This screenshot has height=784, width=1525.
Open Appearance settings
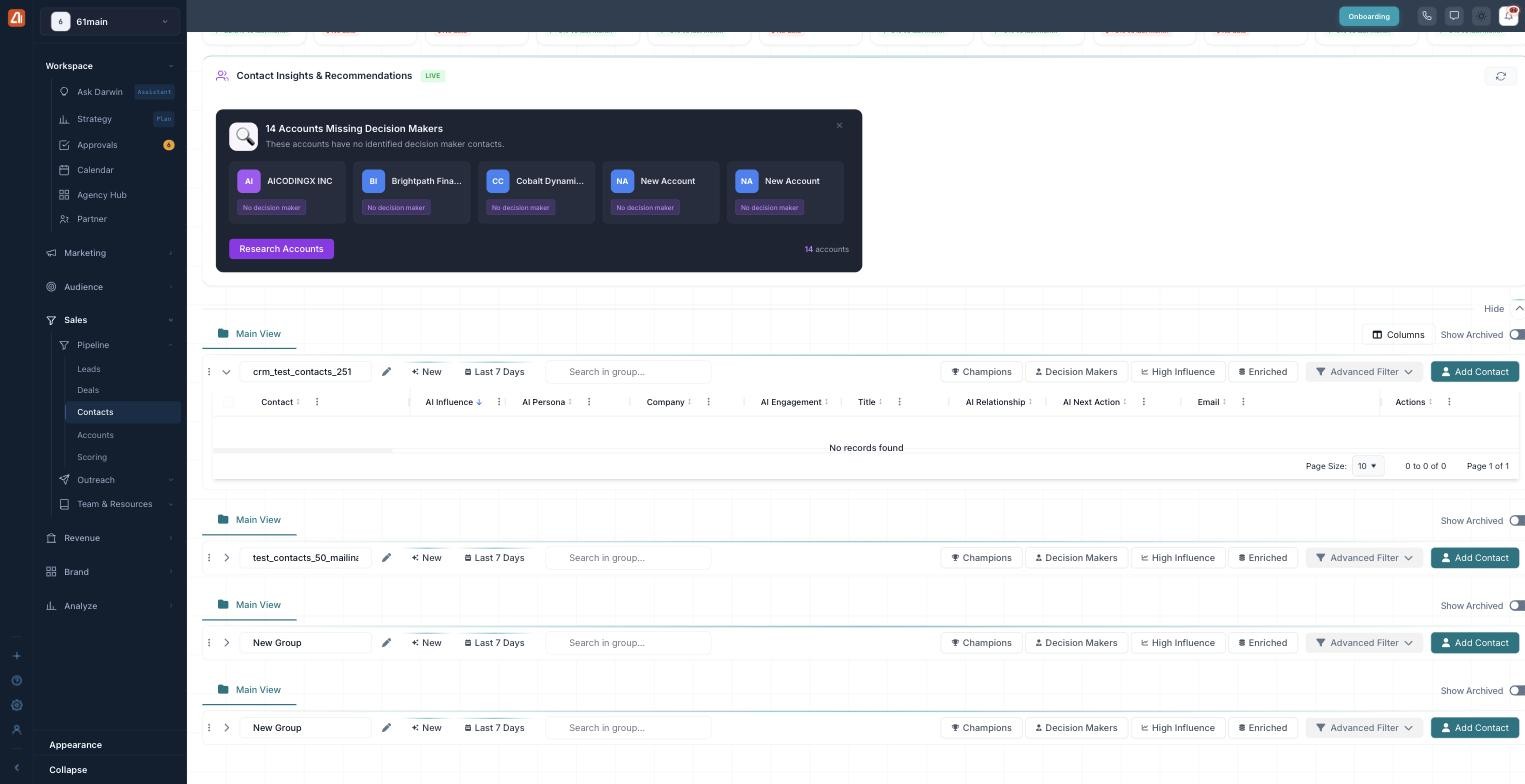point(75,745)
